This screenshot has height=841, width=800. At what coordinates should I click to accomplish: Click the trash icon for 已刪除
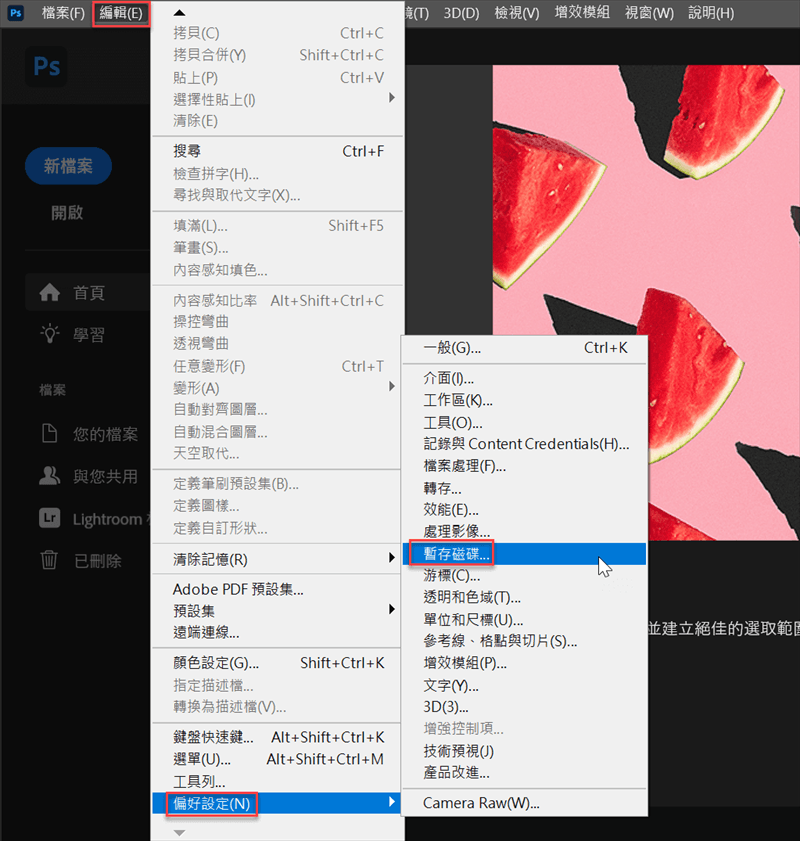(x=49, y=560)
